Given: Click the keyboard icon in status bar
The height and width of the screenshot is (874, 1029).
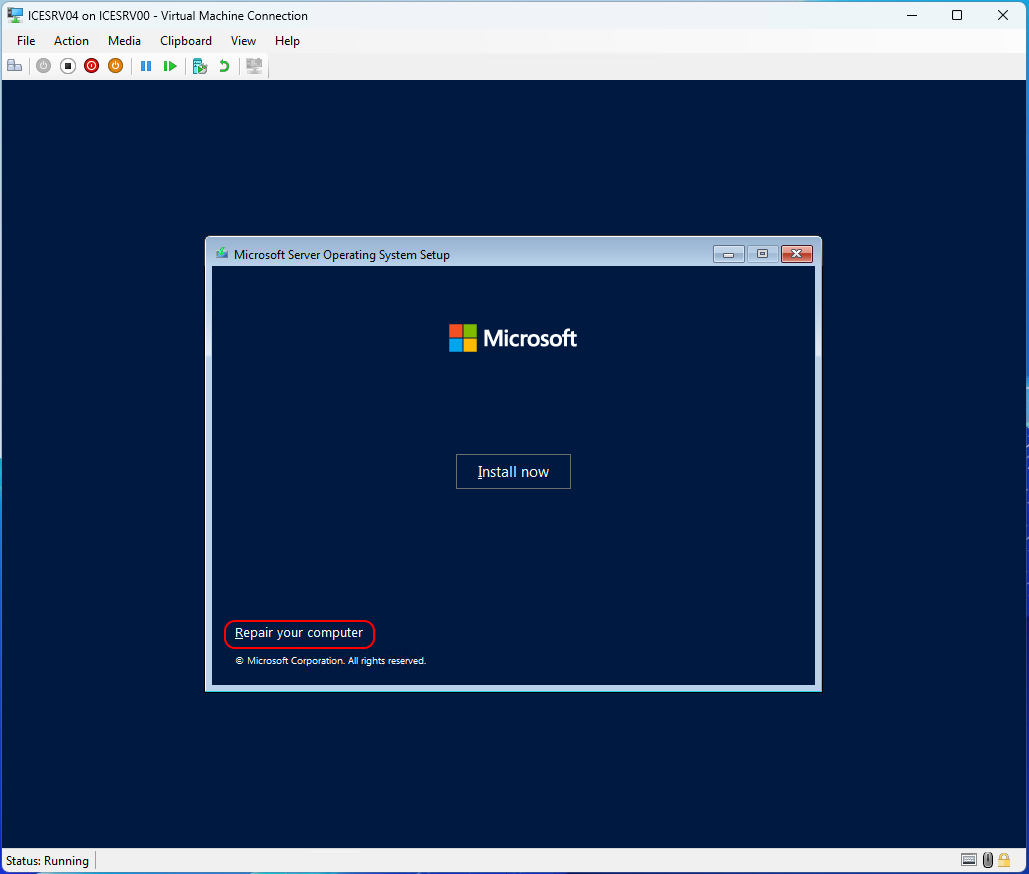Looking at the screenshot, I should pos(969,860).
